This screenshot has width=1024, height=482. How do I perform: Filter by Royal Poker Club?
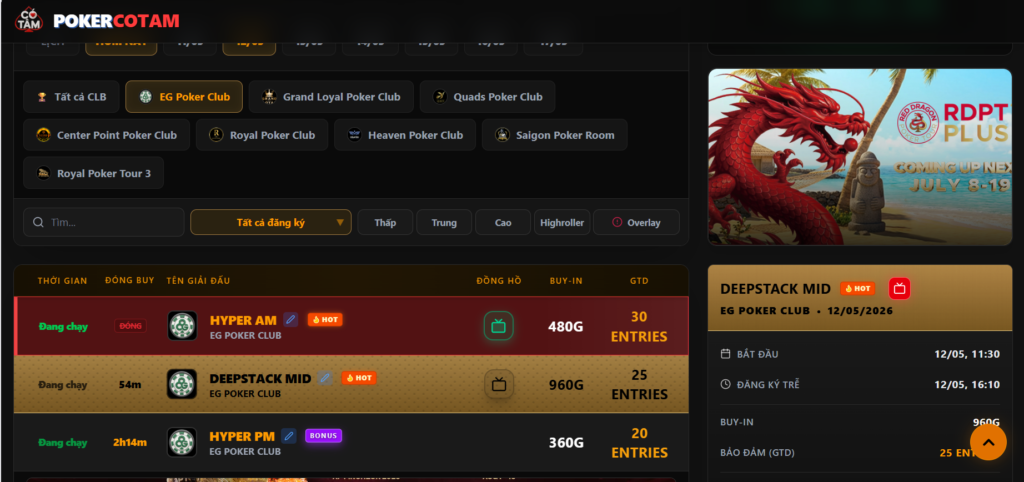click(262, 135)
